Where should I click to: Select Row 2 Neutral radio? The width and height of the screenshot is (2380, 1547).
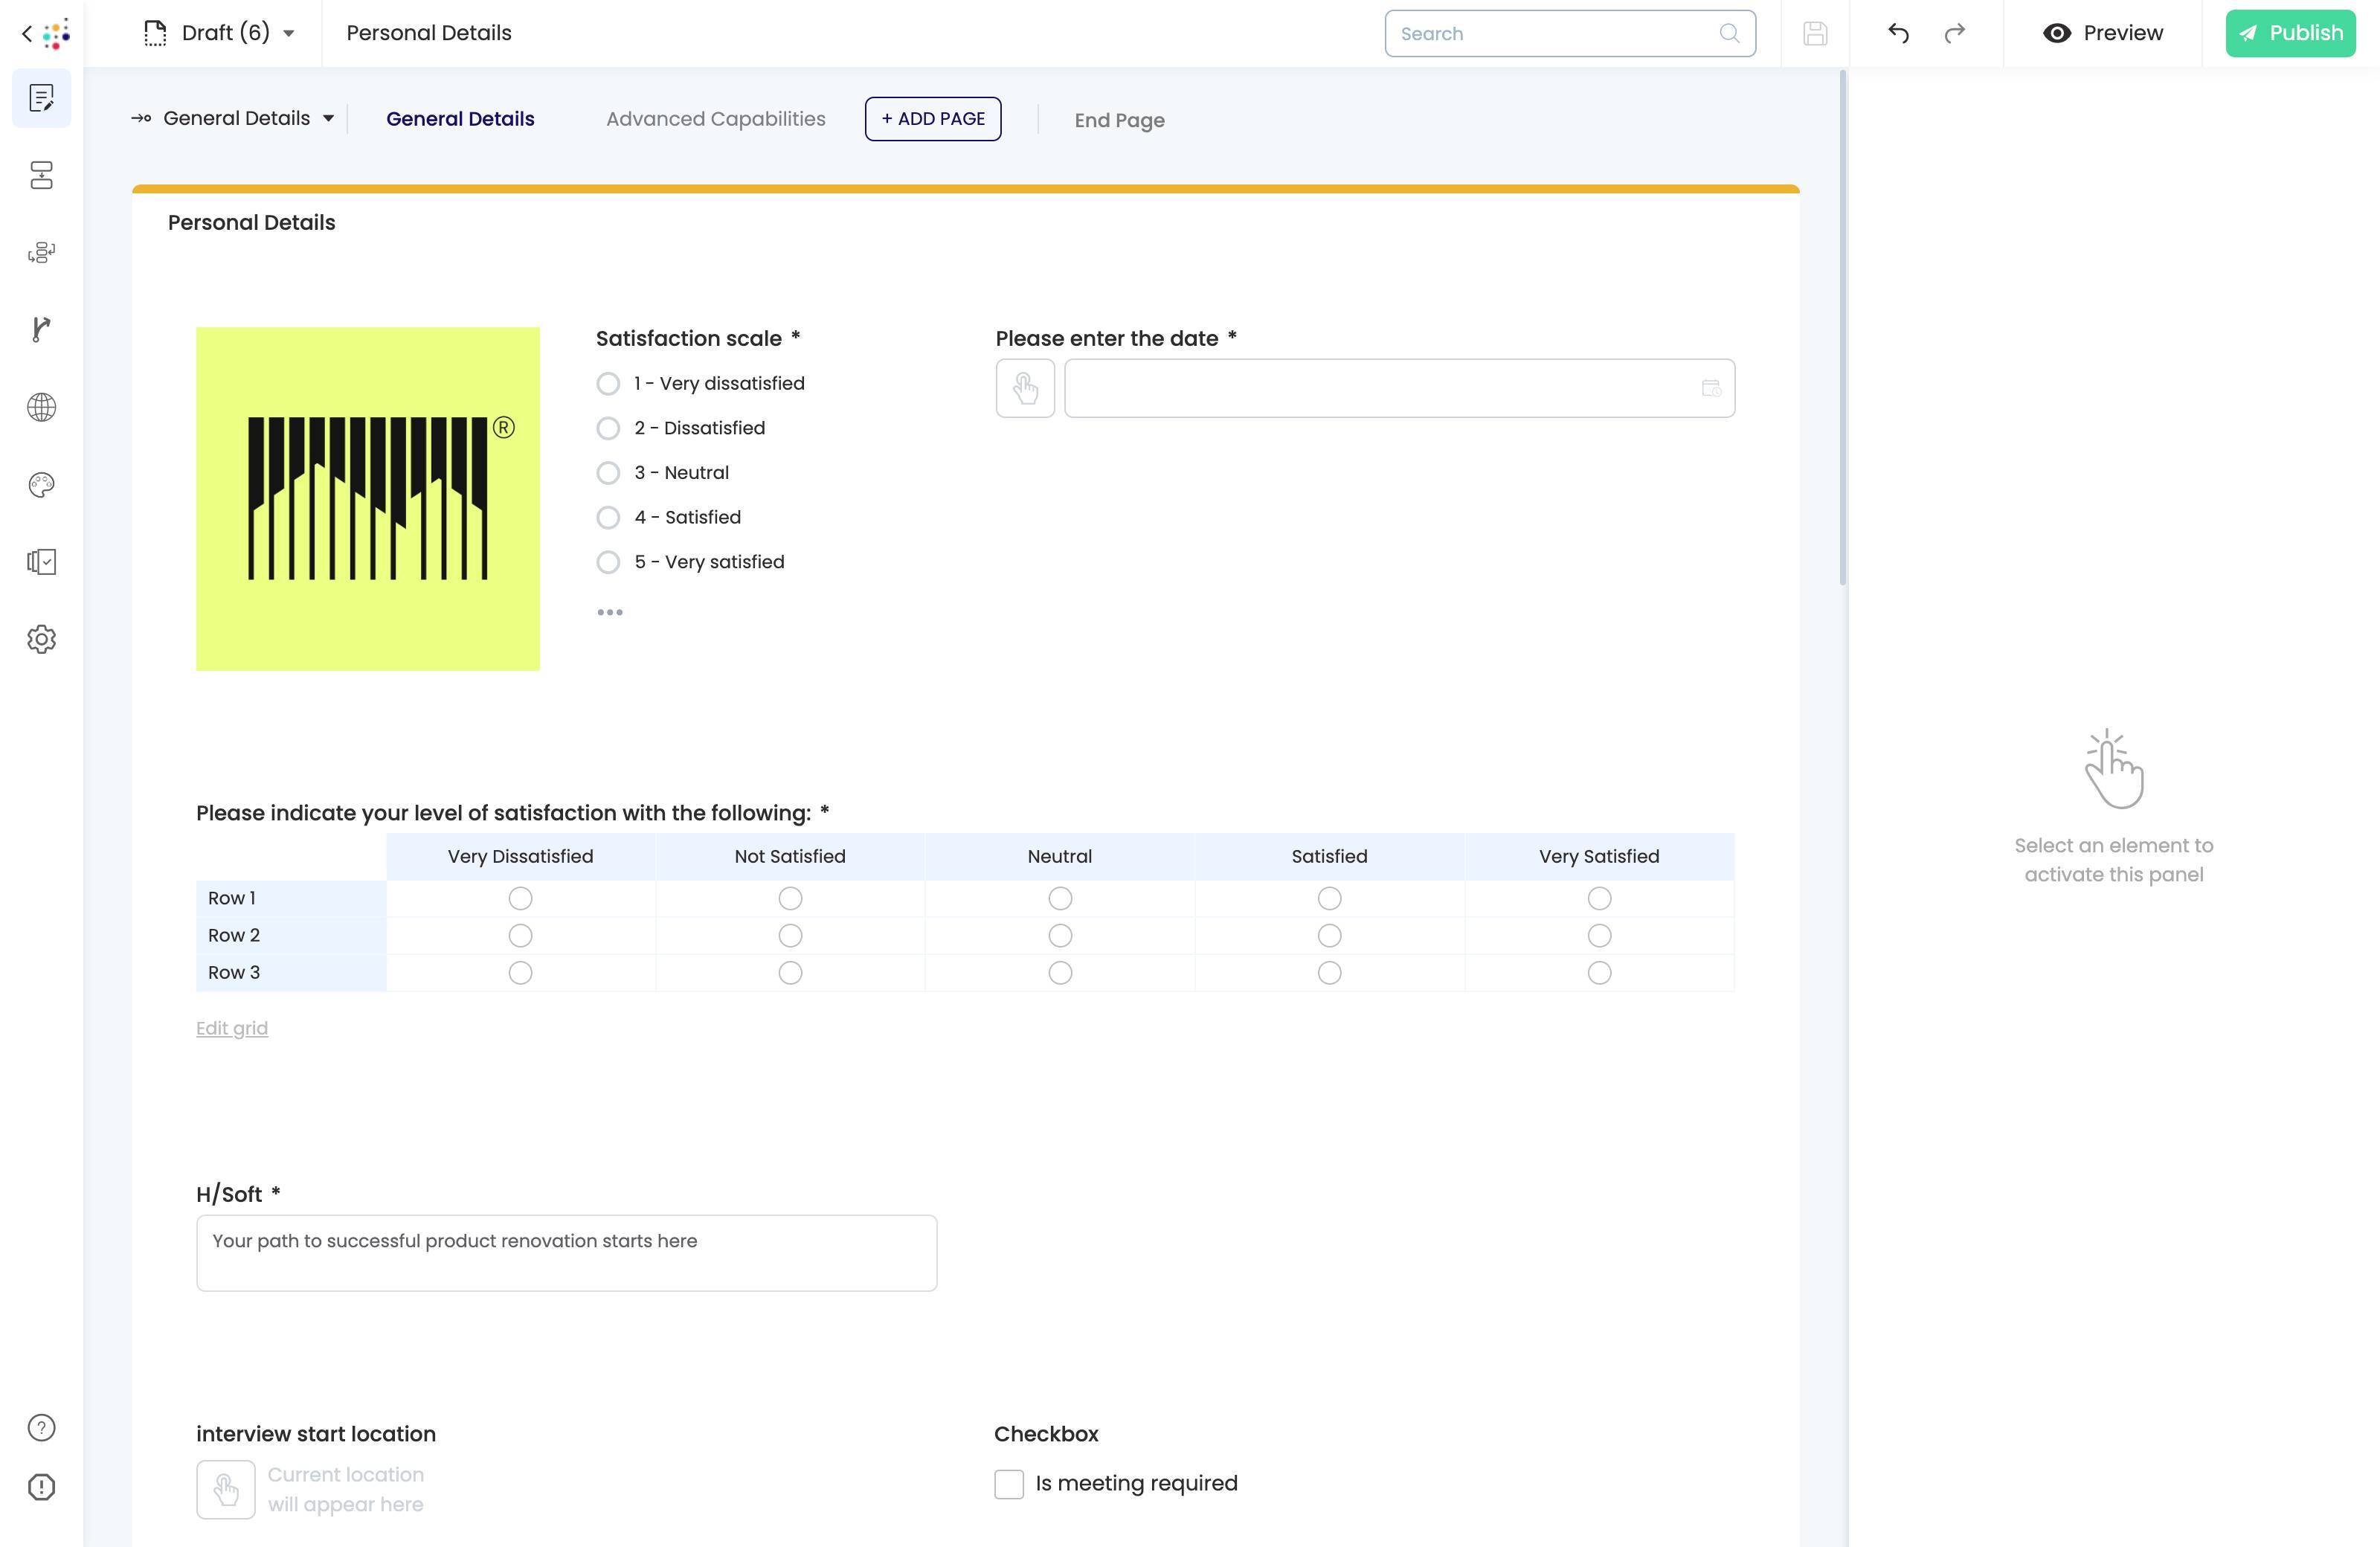coord(1060,935)
